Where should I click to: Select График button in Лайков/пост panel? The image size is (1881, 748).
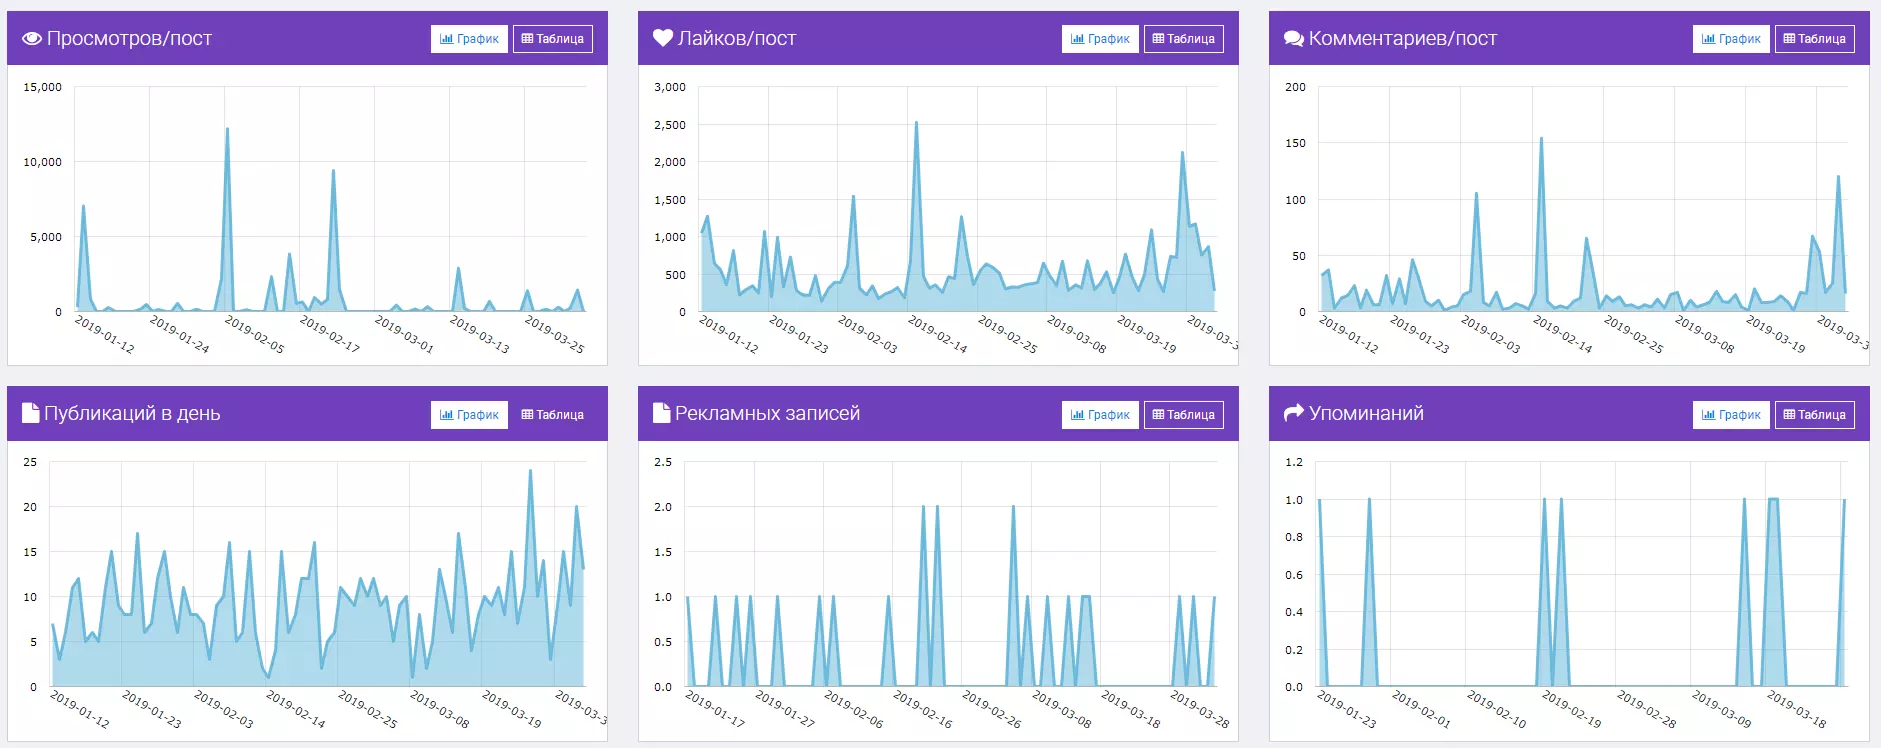point(1100,39)
